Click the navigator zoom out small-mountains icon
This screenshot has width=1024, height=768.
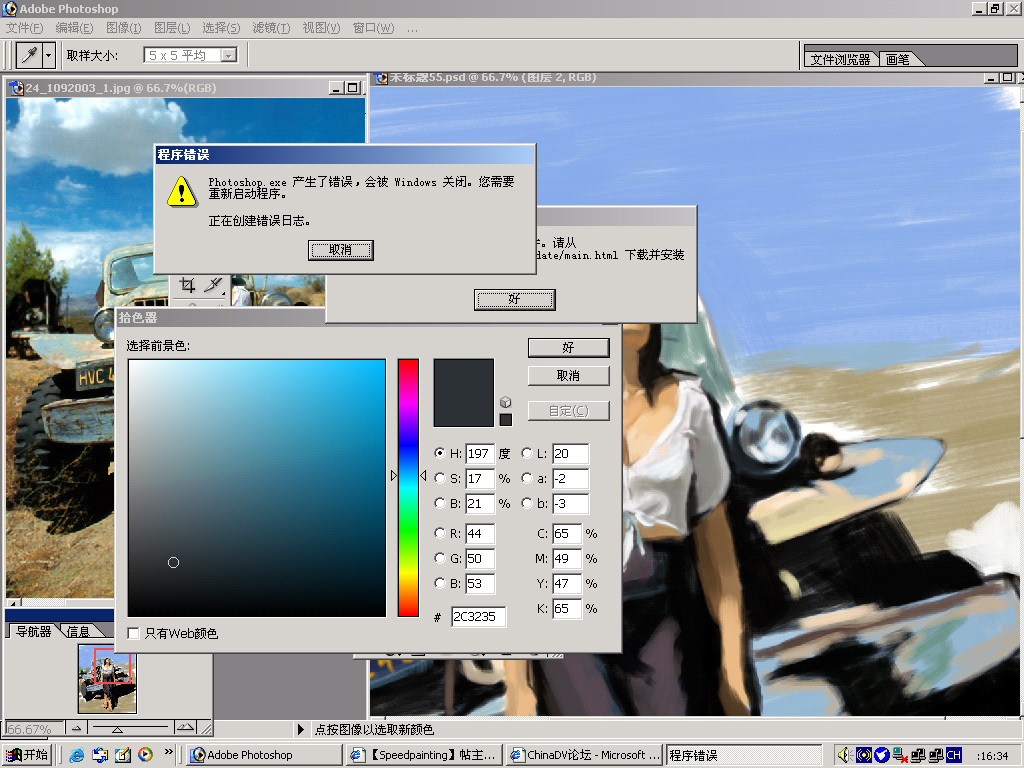pos(76,728)
